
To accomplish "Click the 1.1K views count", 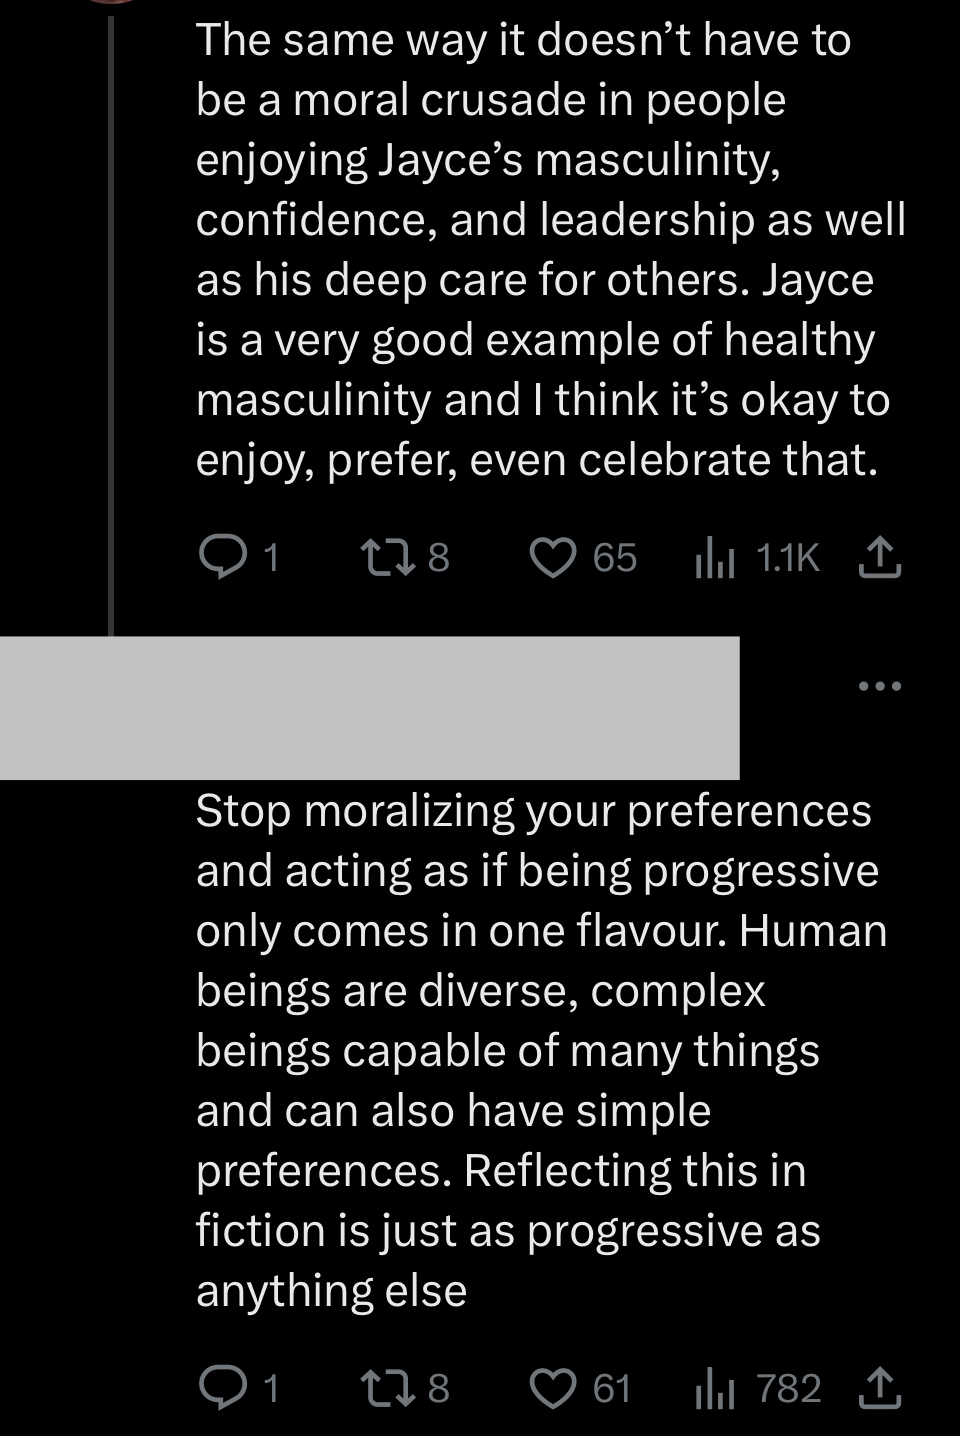I will point(788,558).
